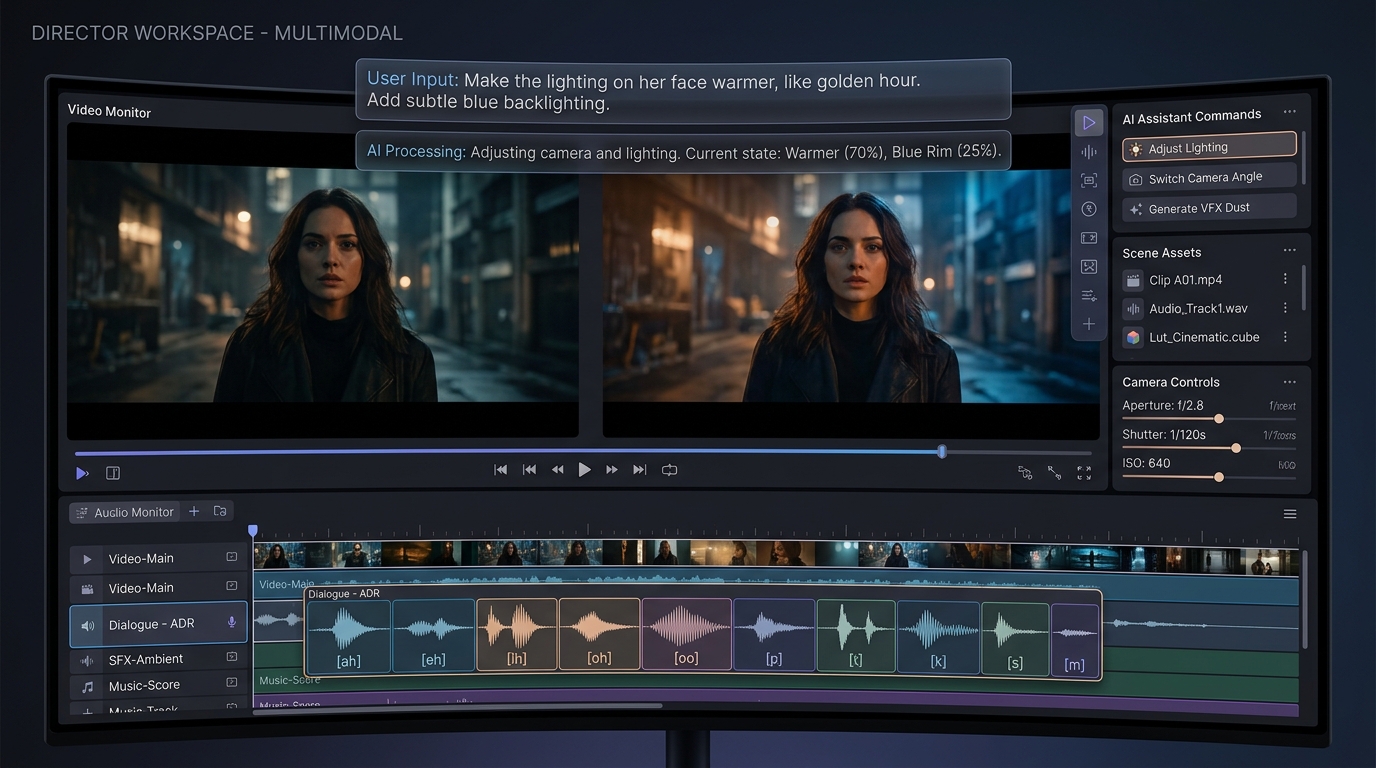Toggle the first Video-Main track box icon
The height and width of the screenshot is (768, 1376).
(x=232, y=557)
